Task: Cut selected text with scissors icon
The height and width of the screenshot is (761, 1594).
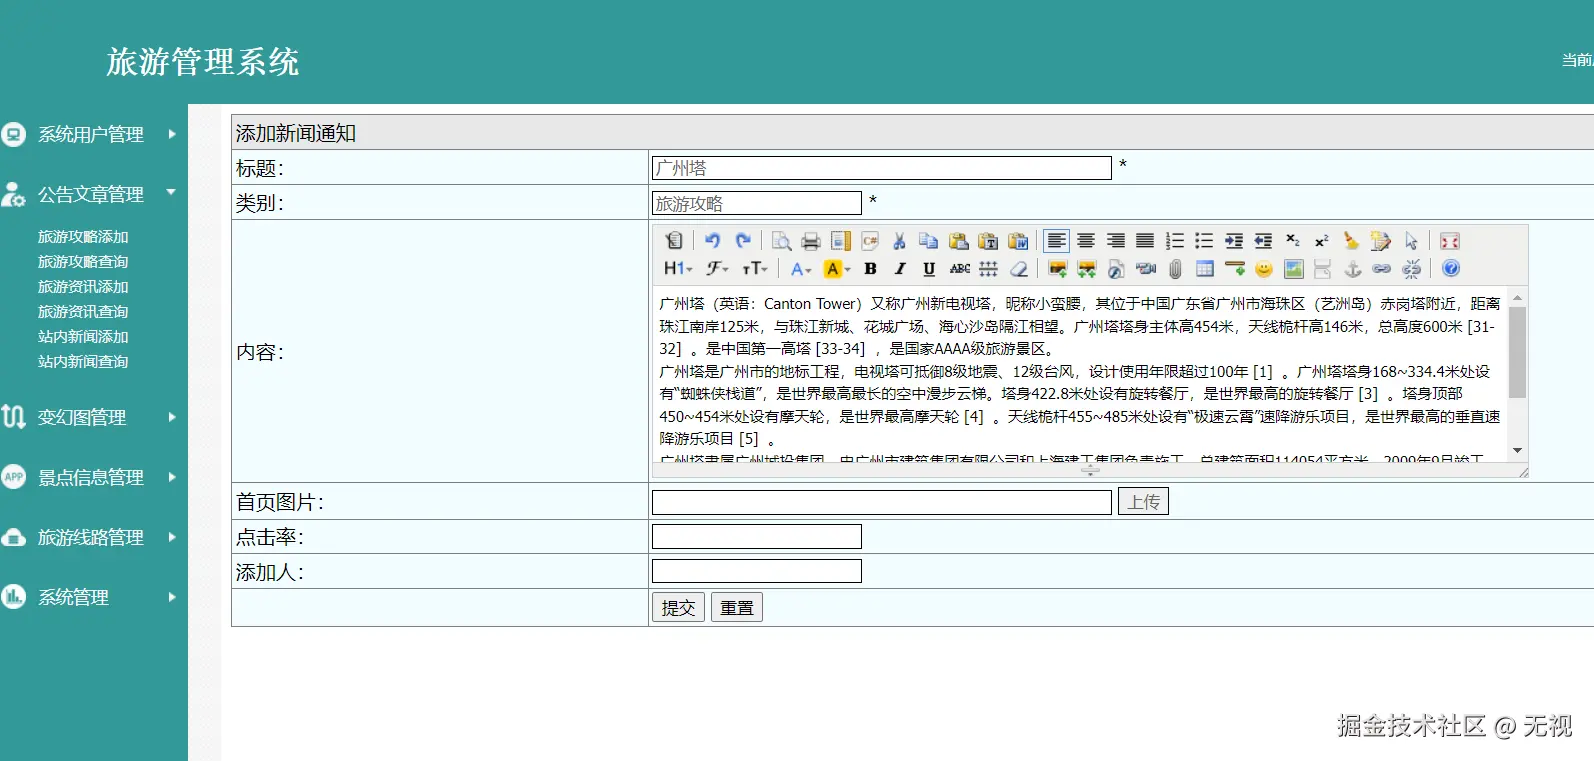Action: point(899,240)
